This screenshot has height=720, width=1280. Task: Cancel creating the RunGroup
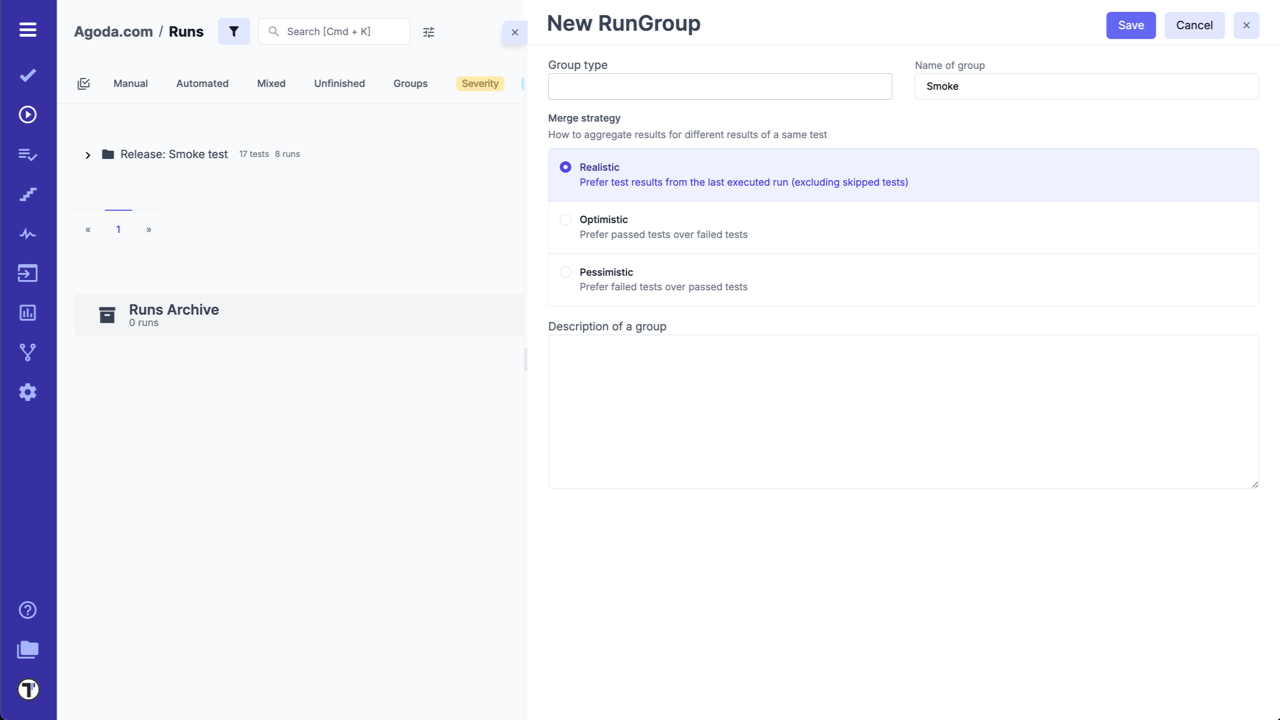click(1194, 25)
